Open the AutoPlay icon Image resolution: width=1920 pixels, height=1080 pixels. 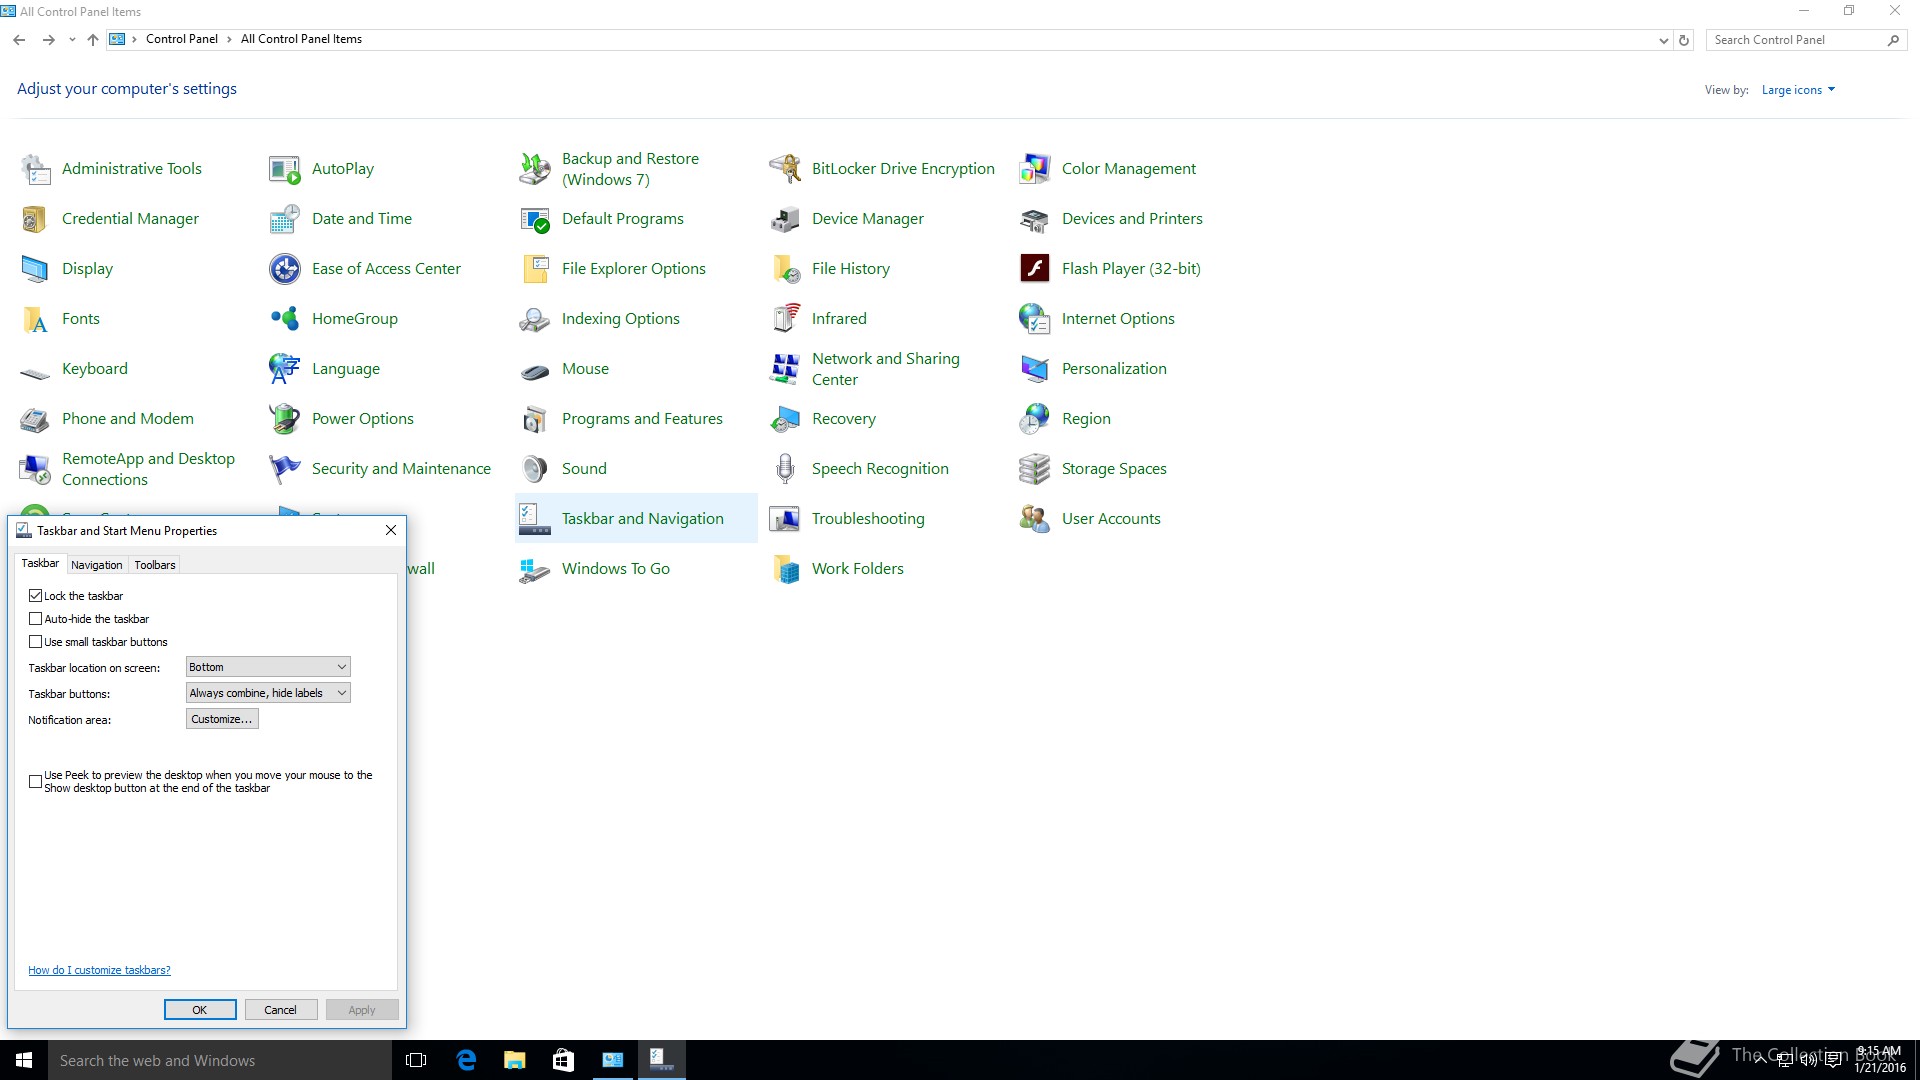coord(285,169)
